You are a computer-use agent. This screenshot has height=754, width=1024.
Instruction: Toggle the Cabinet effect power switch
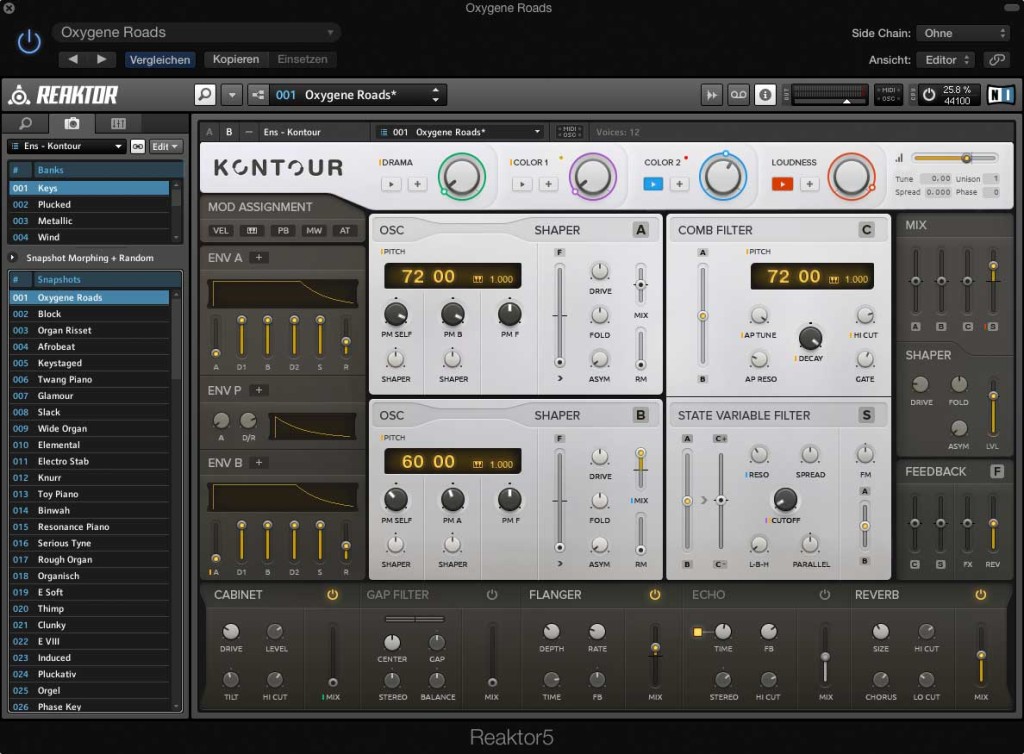click(x=330, y=594)
